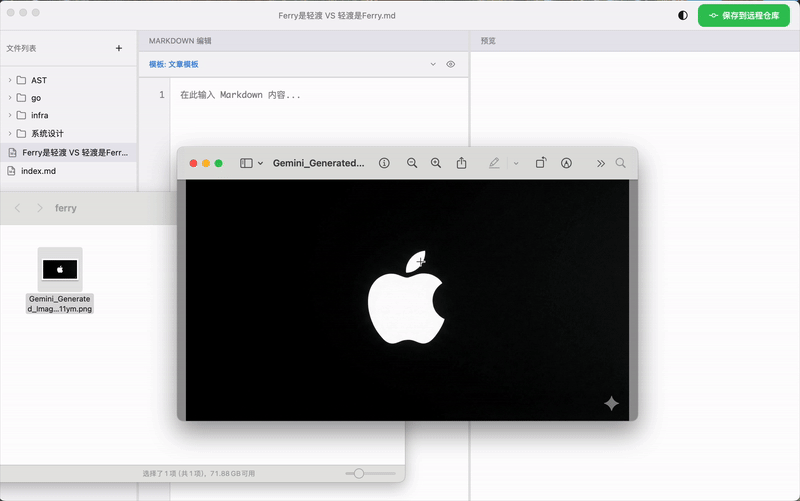Click Gemini_Generated_Imag...11ym.png file name
Screen dimensions: 800x501
click(x=60, y=304)
